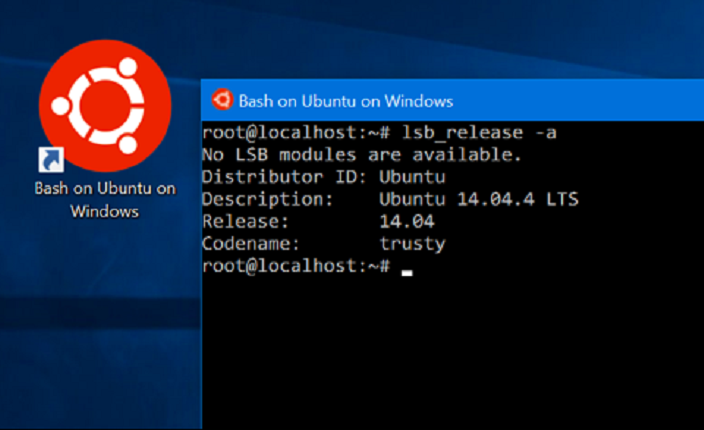Select the codename value 'trusty'

[x=412, y=244]
